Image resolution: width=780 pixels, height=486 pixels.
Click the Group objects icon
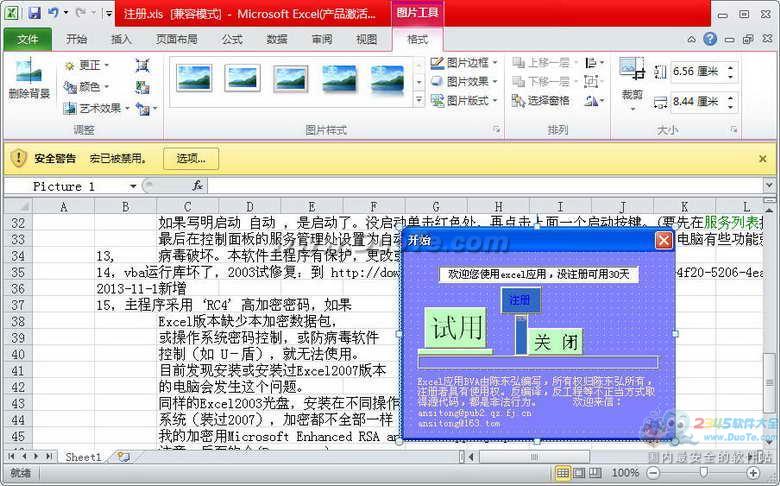593,81
